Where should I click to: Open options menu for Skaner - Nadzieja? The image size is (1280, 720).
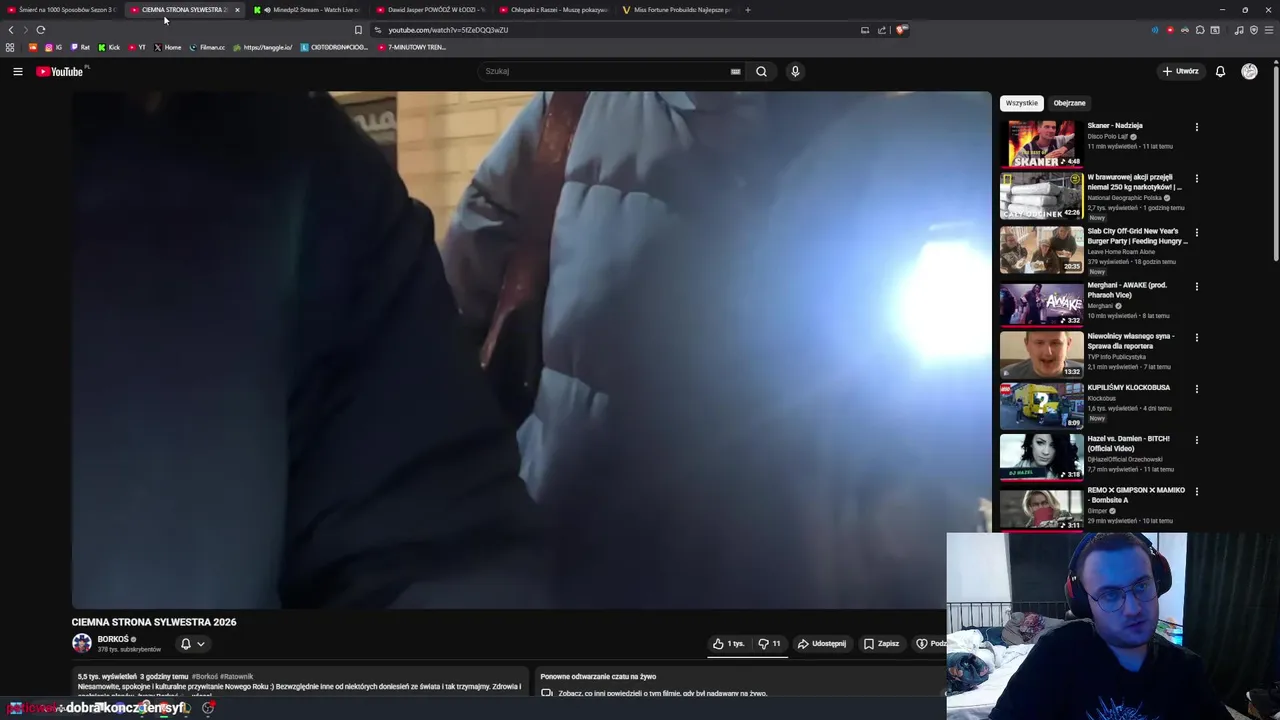coord(1196,127)
